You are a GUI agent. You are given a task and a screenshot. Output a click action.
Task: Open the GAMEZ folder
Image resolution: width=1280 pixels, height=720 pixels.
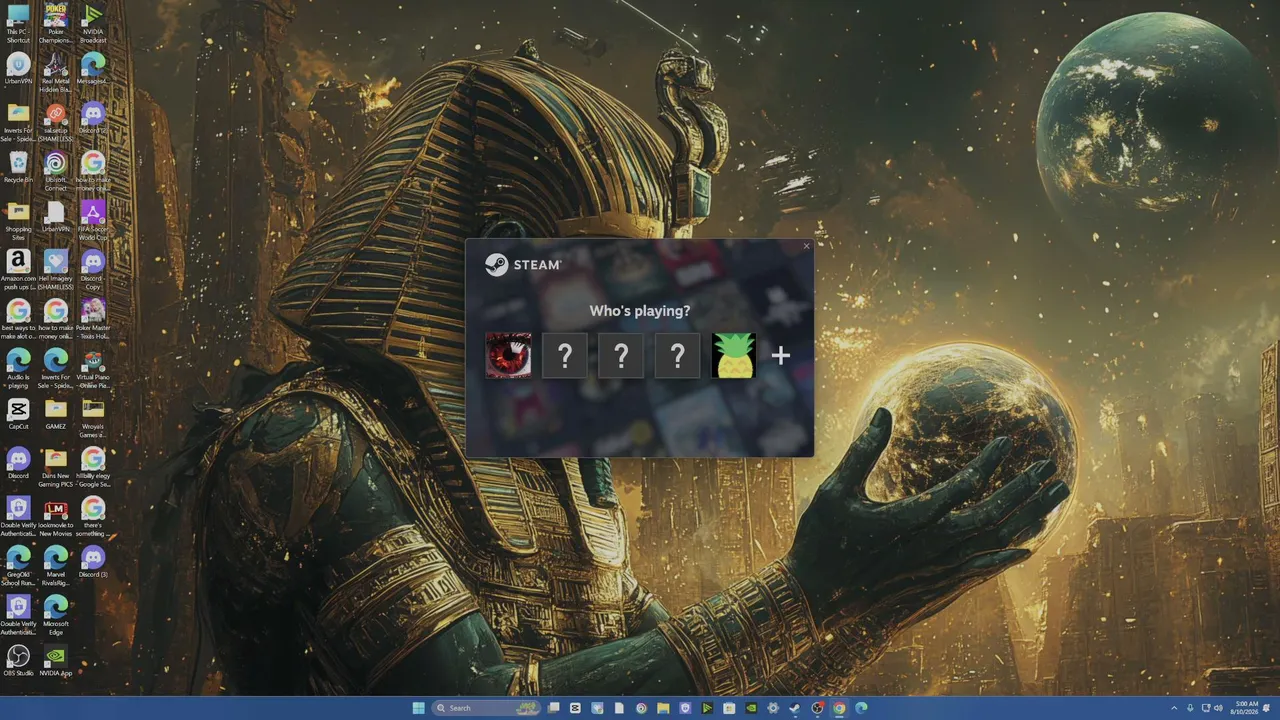pyautogui.click(x=56, y=414)
